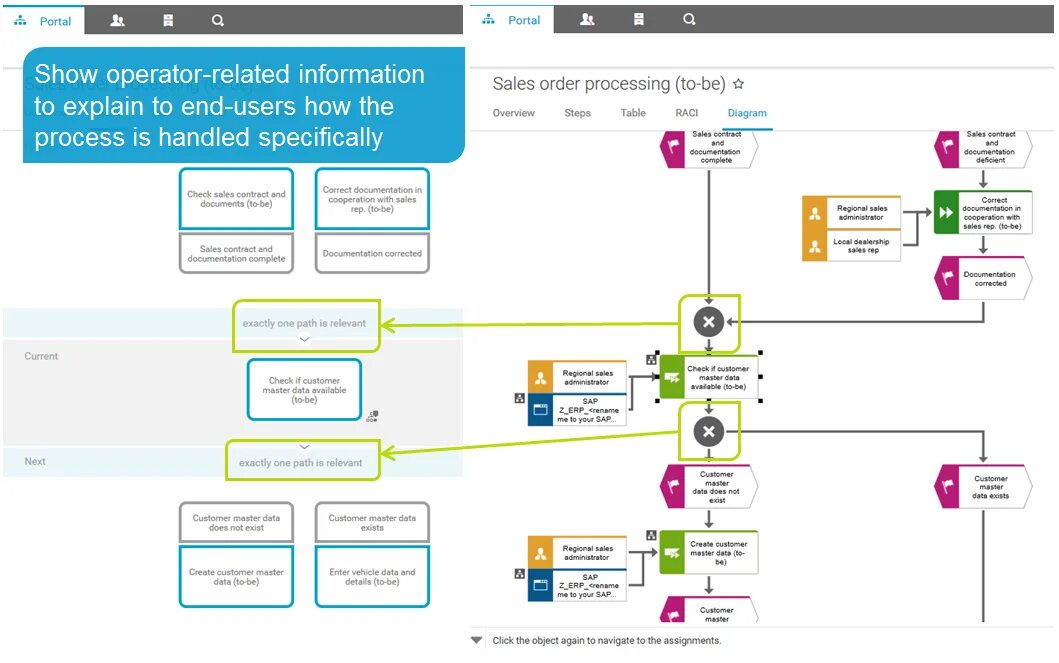Select Regional sales administrator role at top
This screenshot has width=1059, height=663.
click(851, 213)
